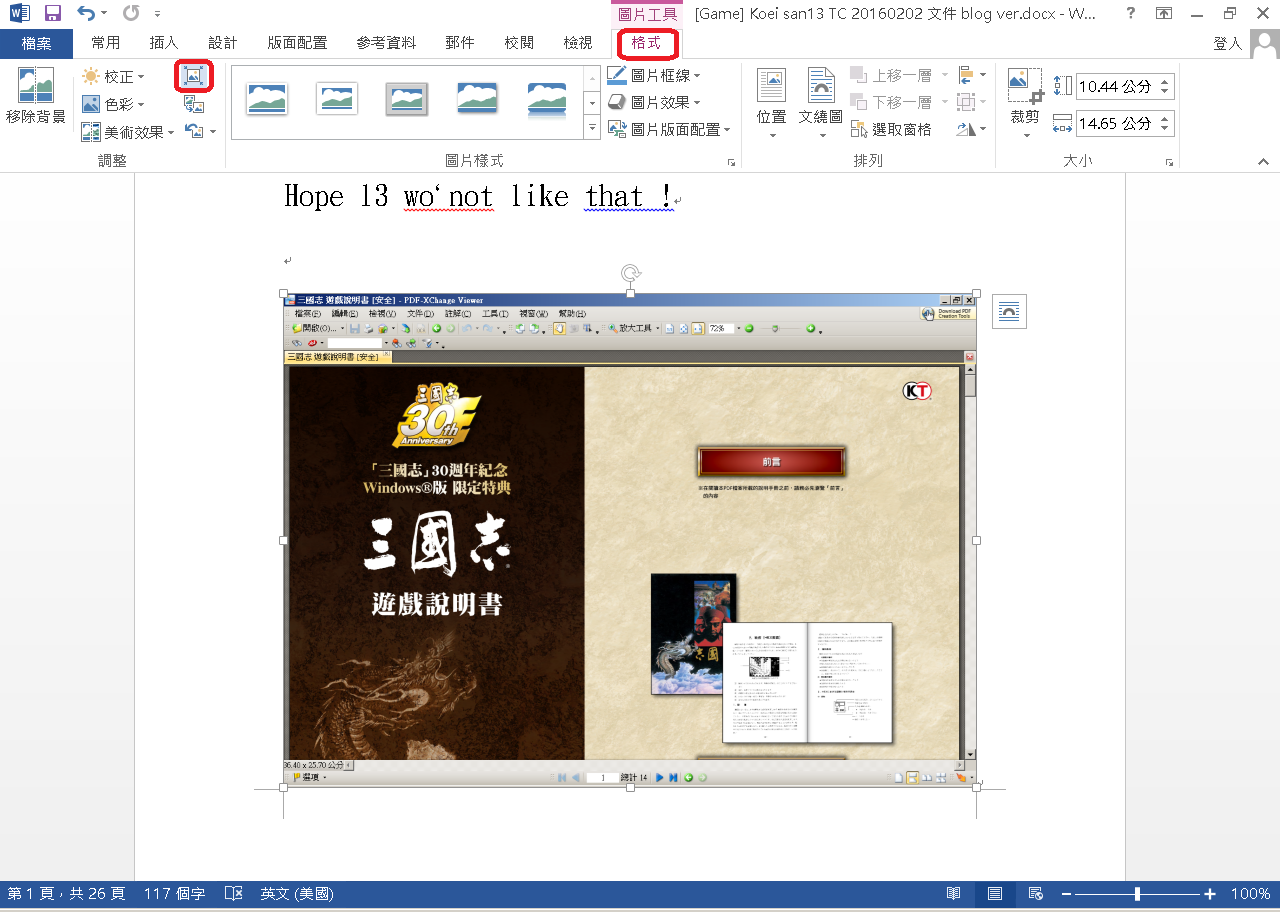The height and width of the screenshot is (912, 1280).
Task: Switch to the 校閱 (Review) tab
Action: [x=519, y=43]
